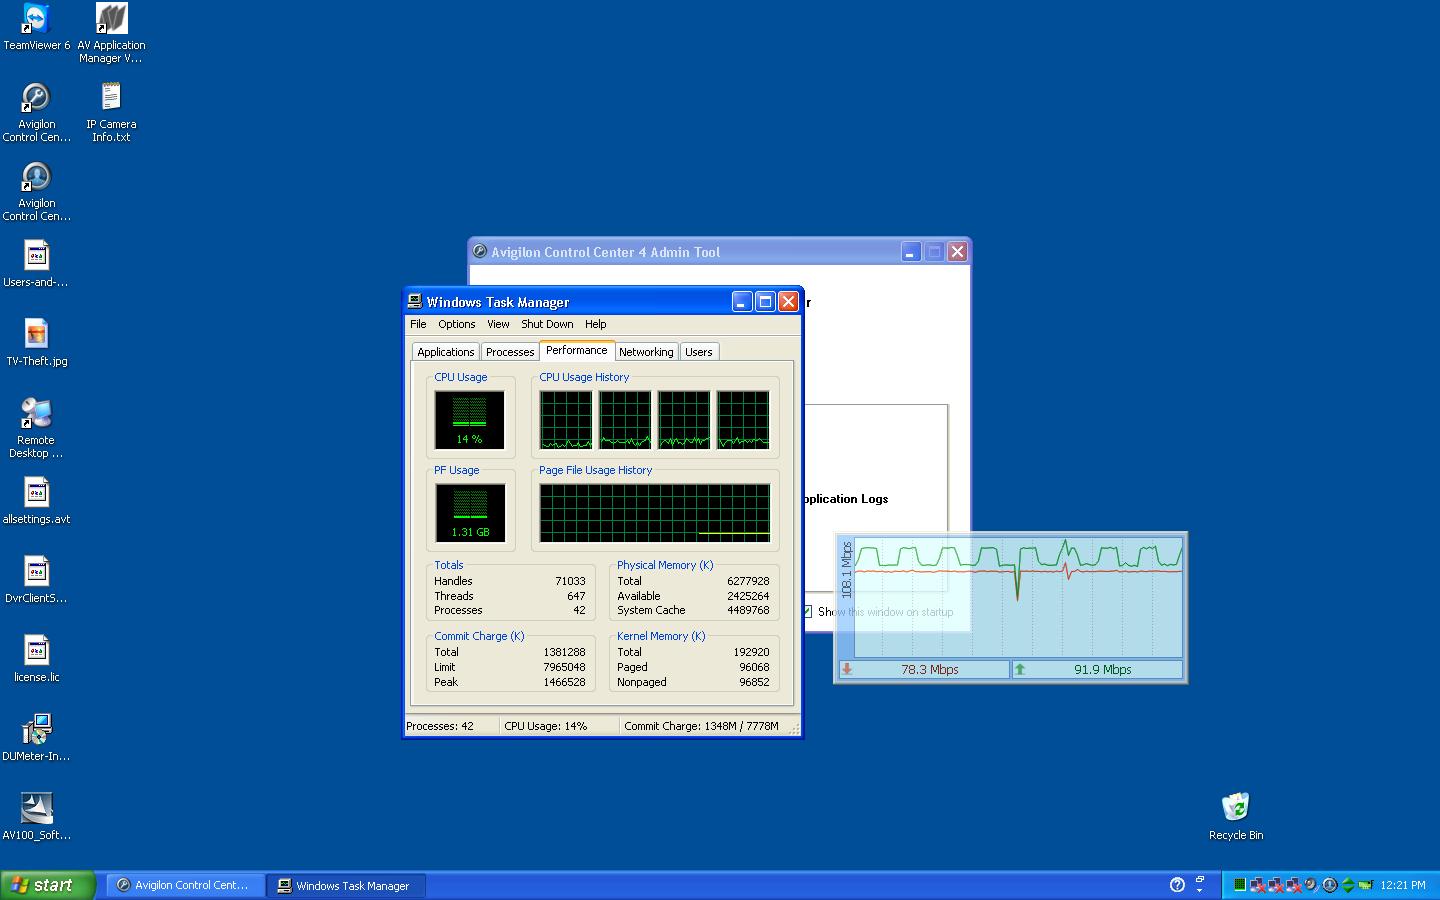This screenshot has width=1440, height=900.
Task: Click the Application Logs heading in Admin Tool
Action: coord(846,499)
